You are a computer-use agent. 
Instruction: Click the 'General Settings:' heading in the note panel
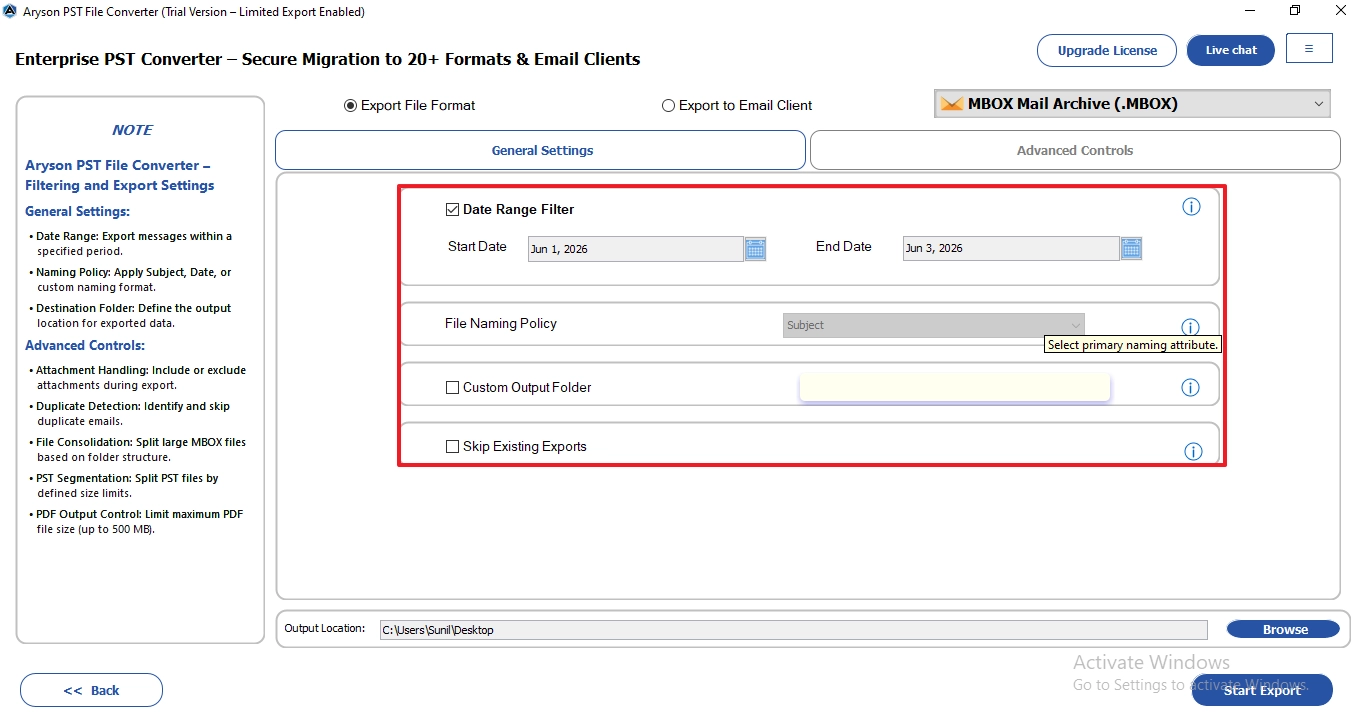[78, 211]
